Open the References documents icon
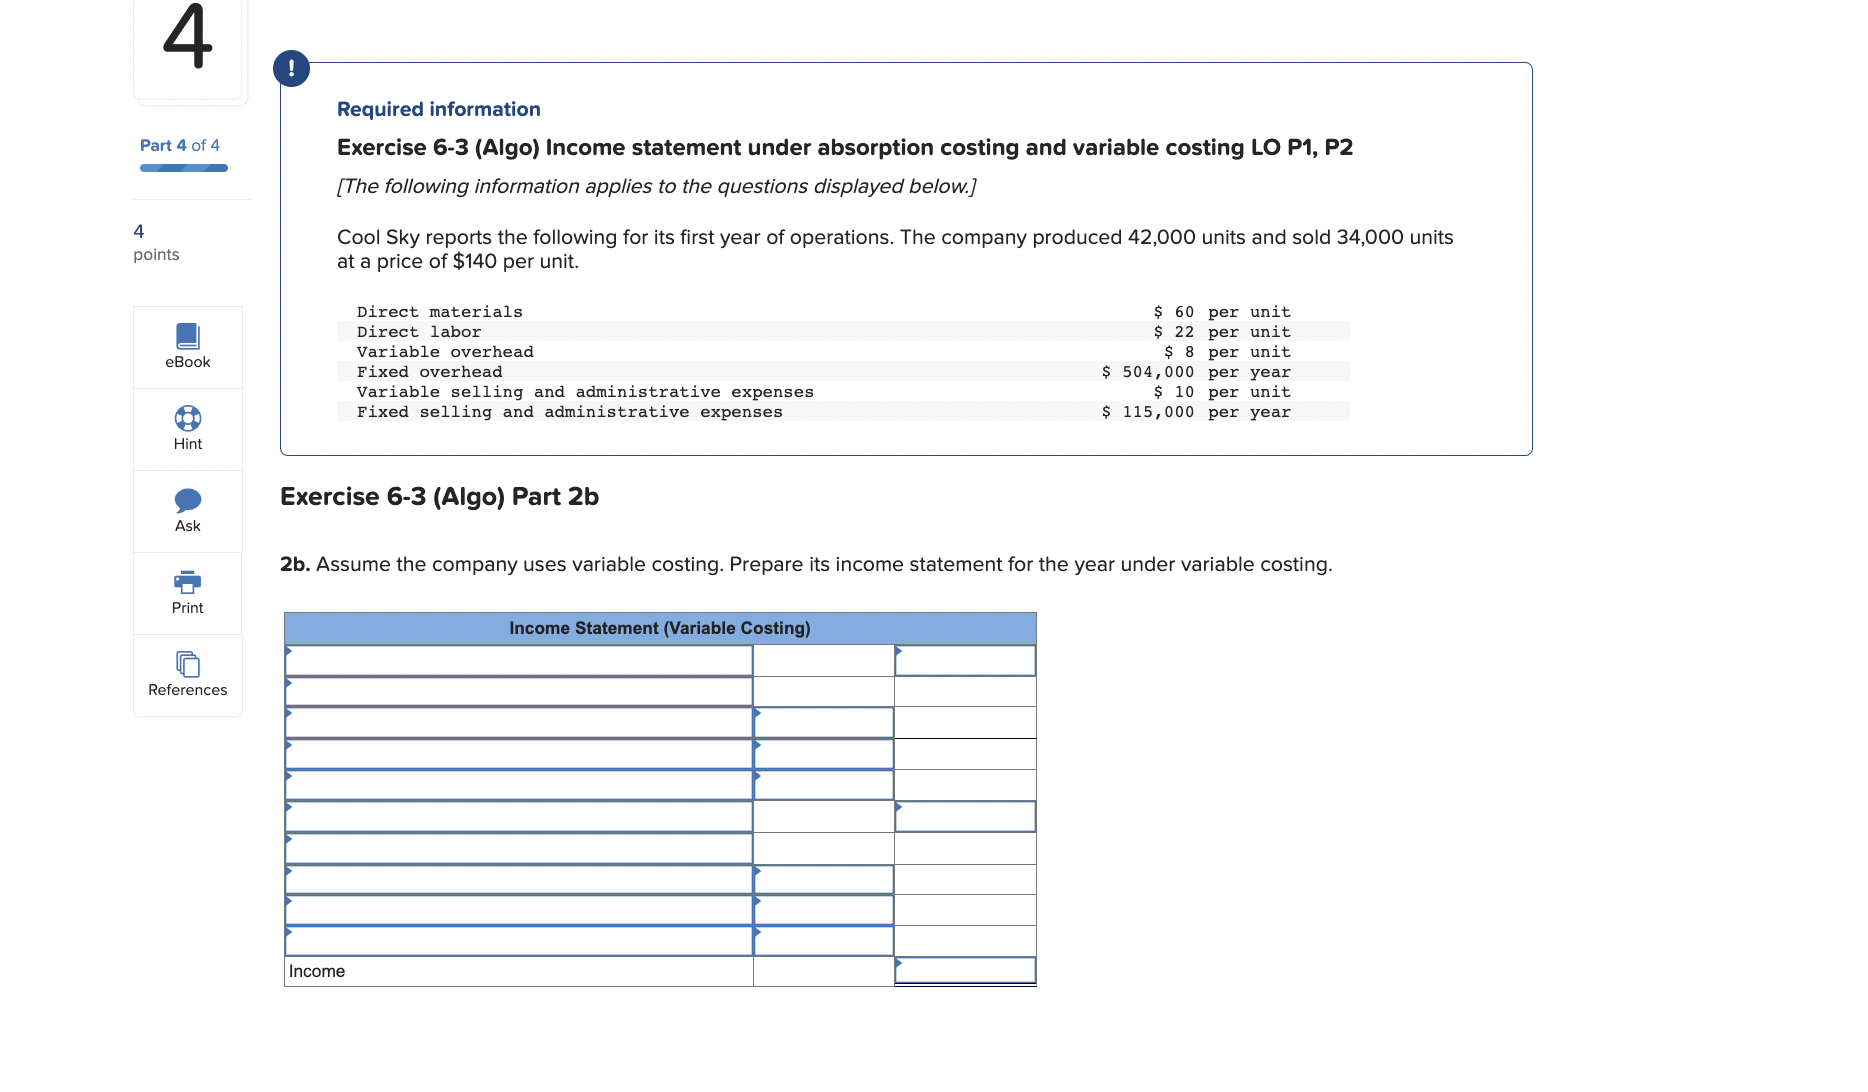Viewport: 1868px width, 1092px height. coord(187,664)
